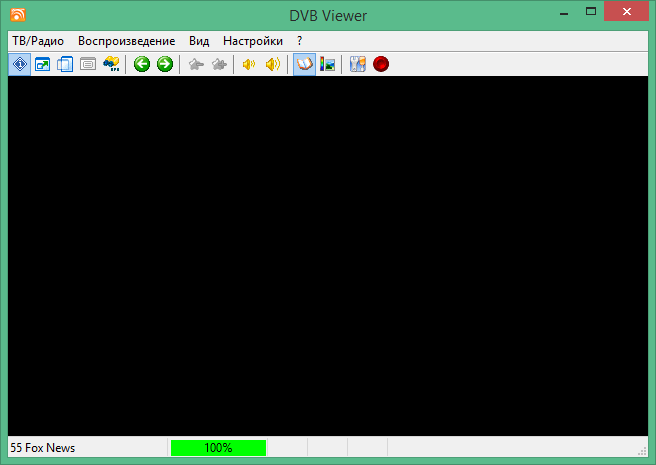
Task: Go to next channel green right arrow
Action: 165,64
